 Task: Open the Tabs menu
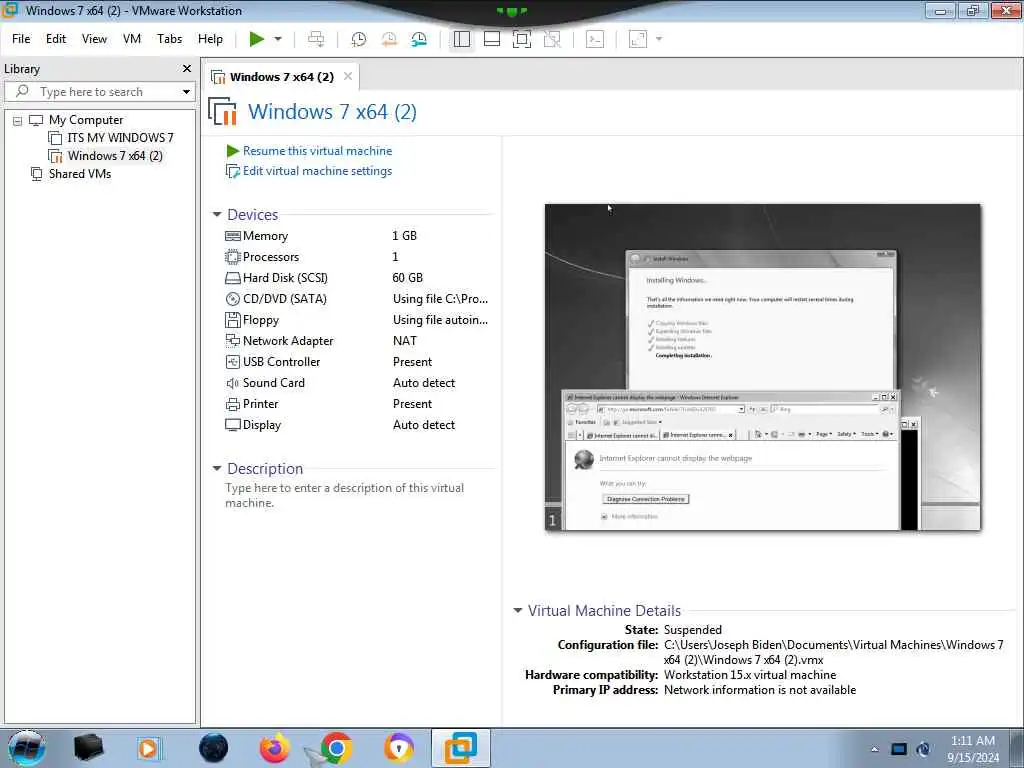pyautogui.click(x=169, y=39)
